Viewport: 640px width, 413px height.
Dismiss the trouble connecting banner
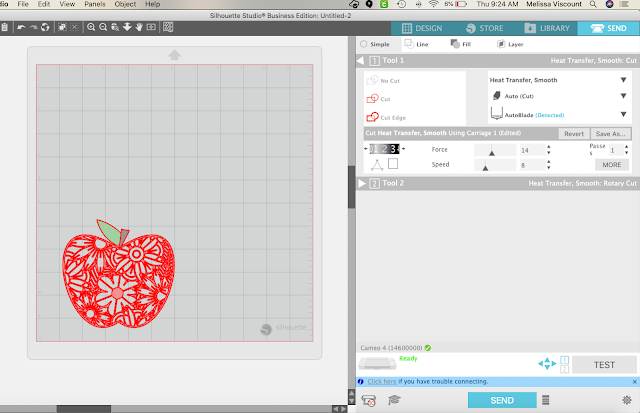(635, 382)
